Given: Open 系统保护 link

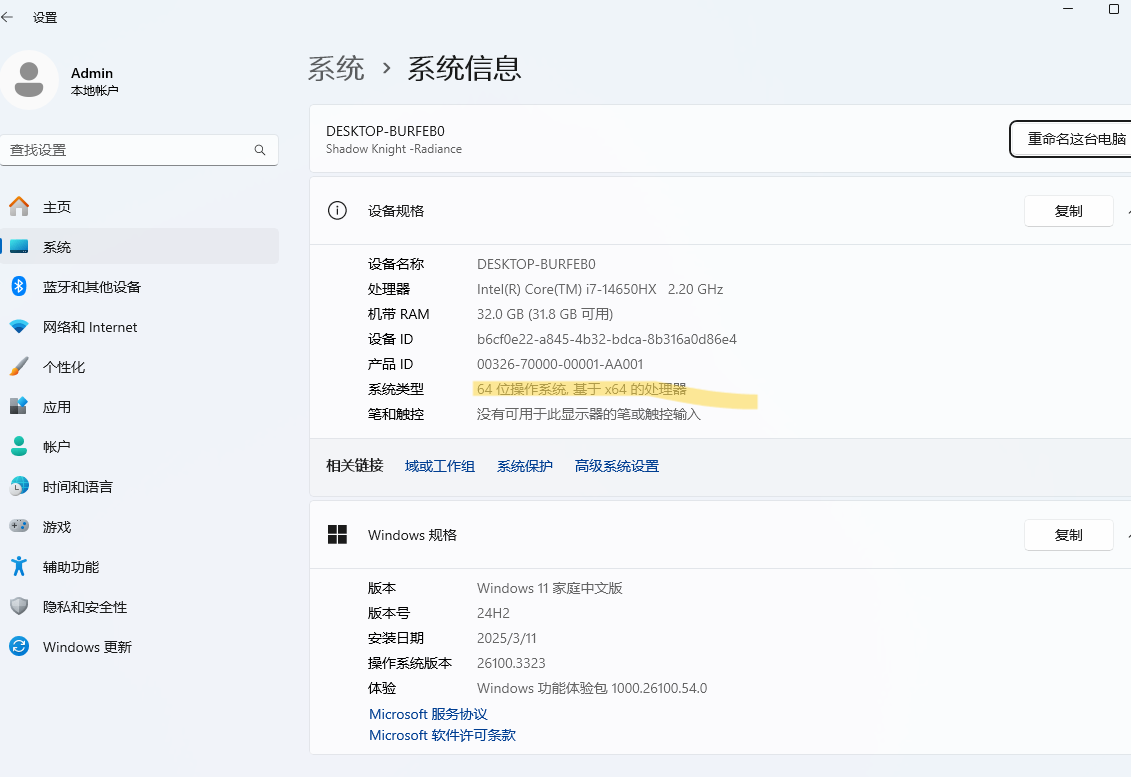Looking at the screenshot, I should tap(524, 466).
